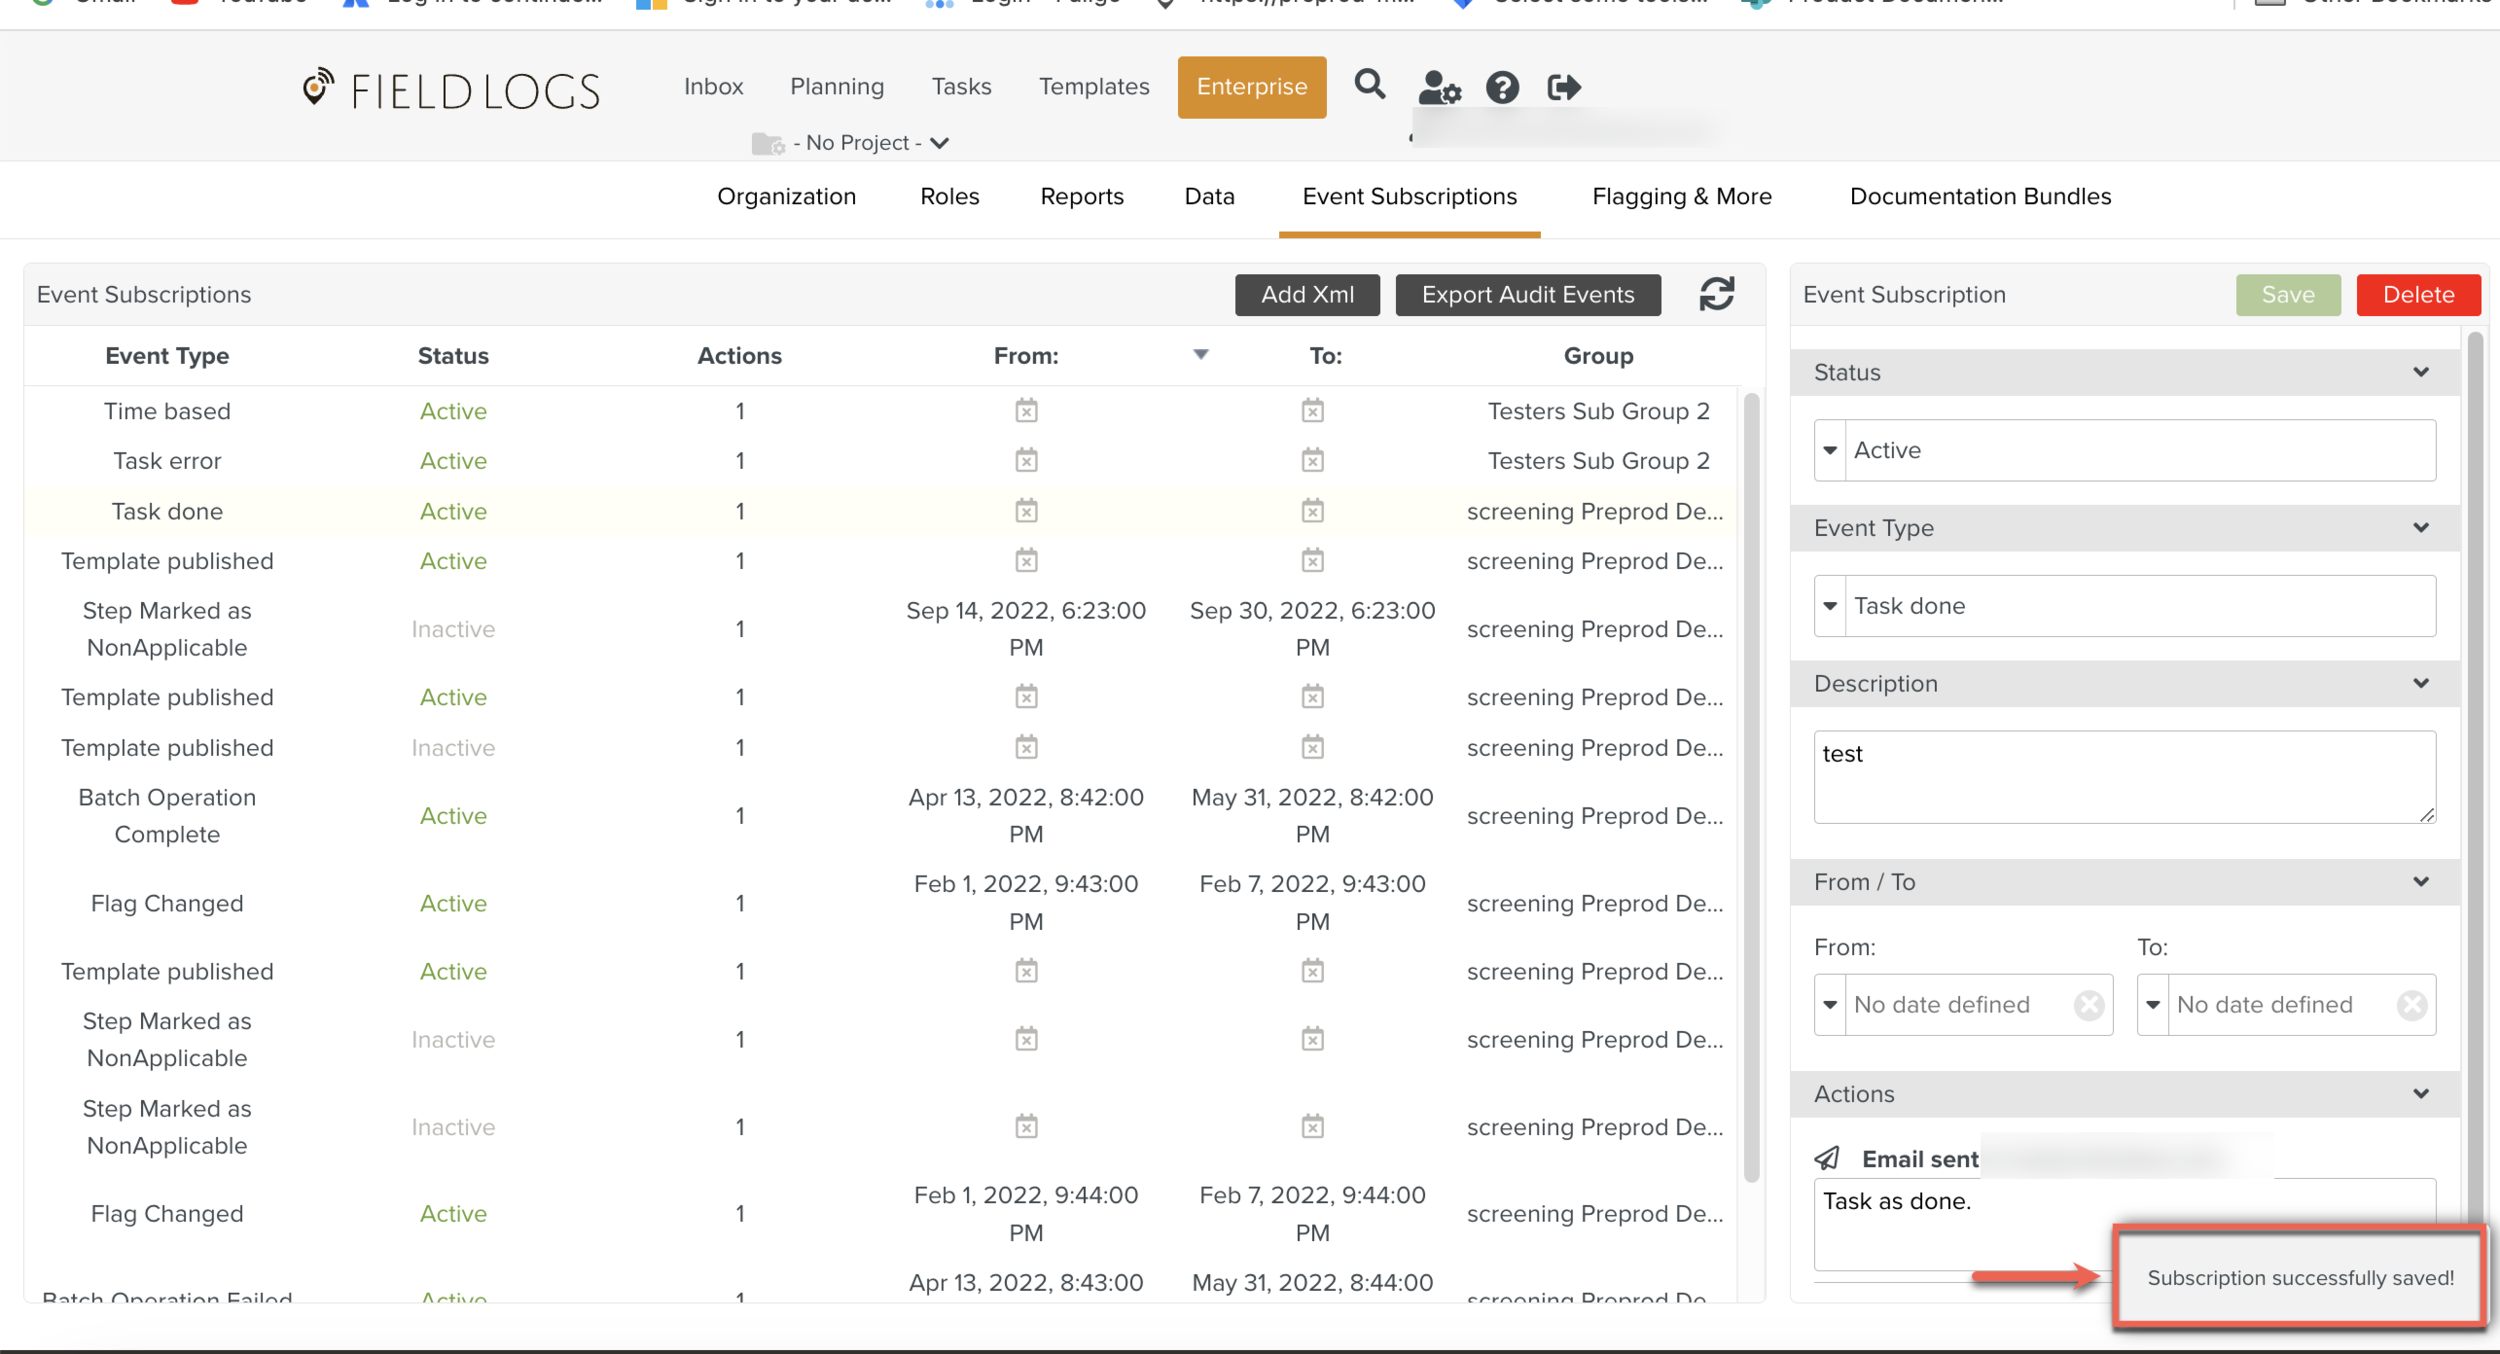
Task: Delete the event subscription
Action: (x=2418, y=294)
